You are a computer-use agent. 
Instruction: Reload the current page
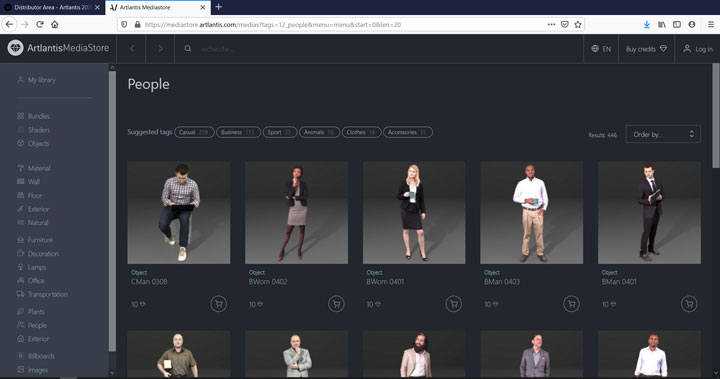pos(40,24)
